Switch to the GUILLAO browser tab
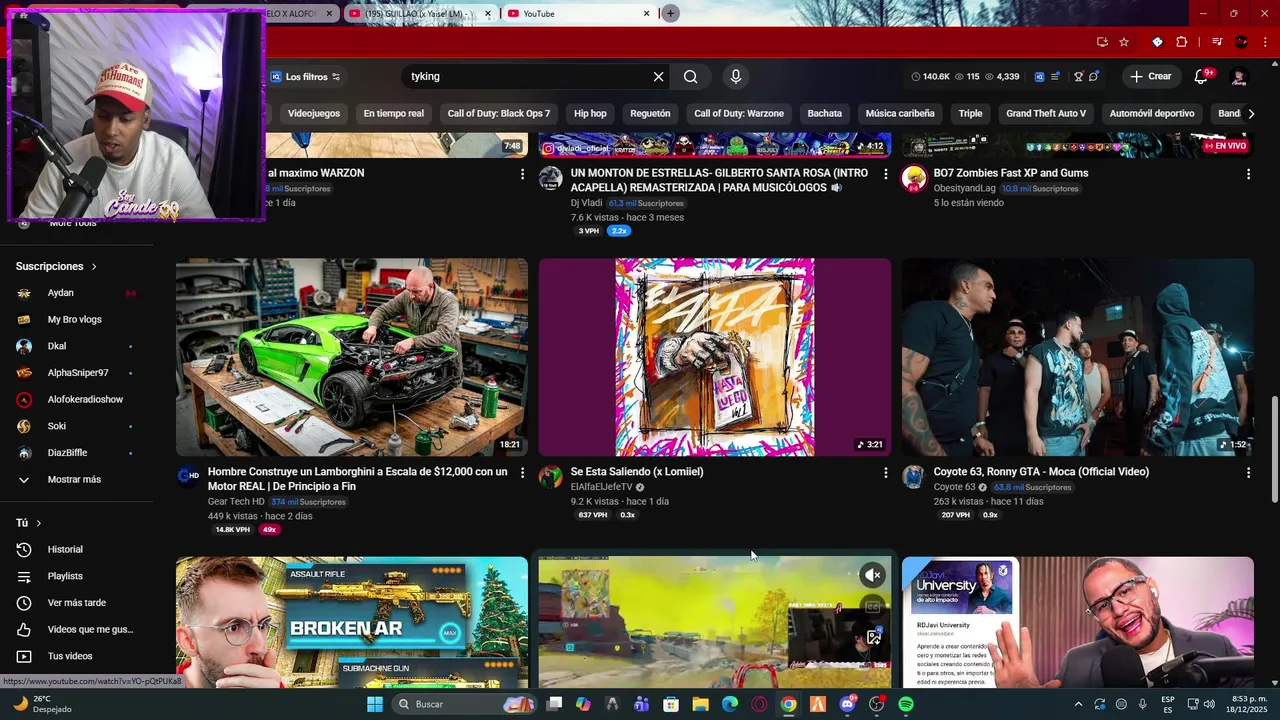The image size is (1280, 720). pos(420,13)
